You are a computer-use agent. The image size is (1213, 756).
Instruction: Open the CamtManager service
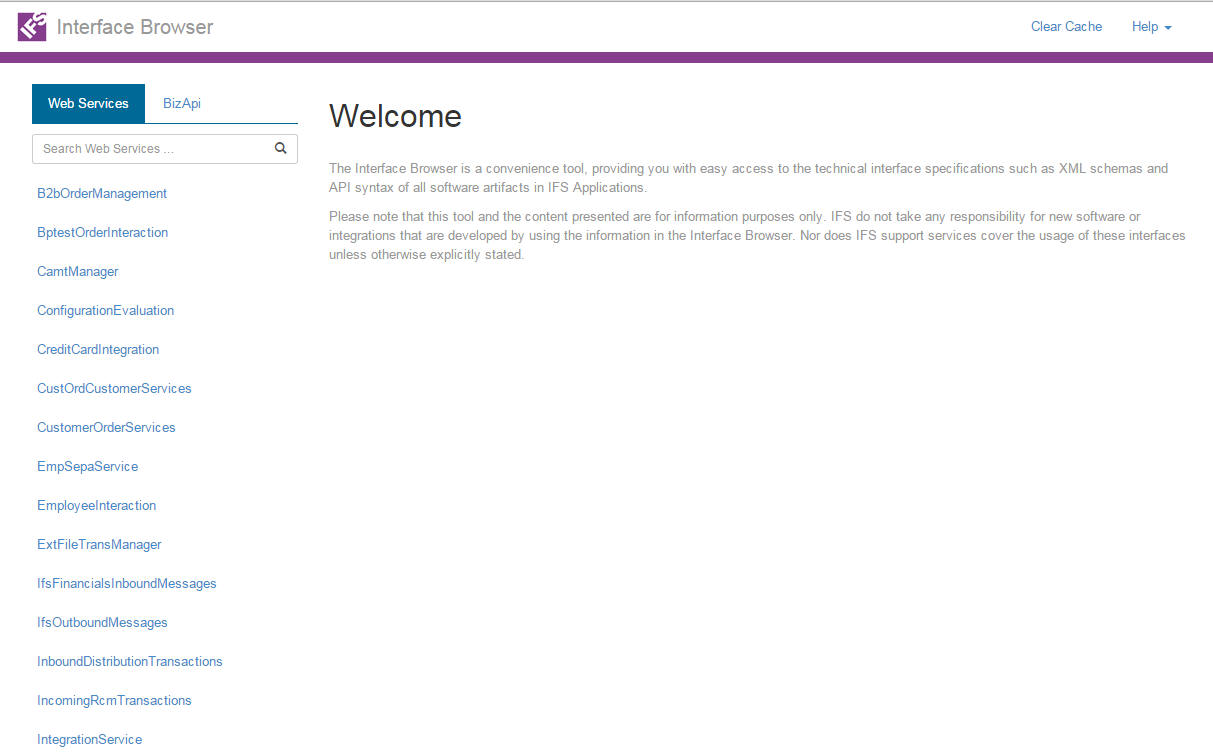77,271
